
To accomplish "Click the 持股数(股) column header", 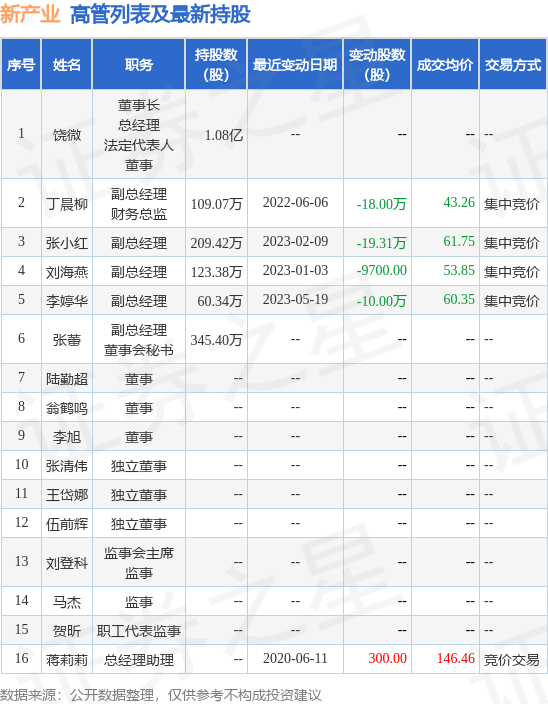I will tap(216, 65).
